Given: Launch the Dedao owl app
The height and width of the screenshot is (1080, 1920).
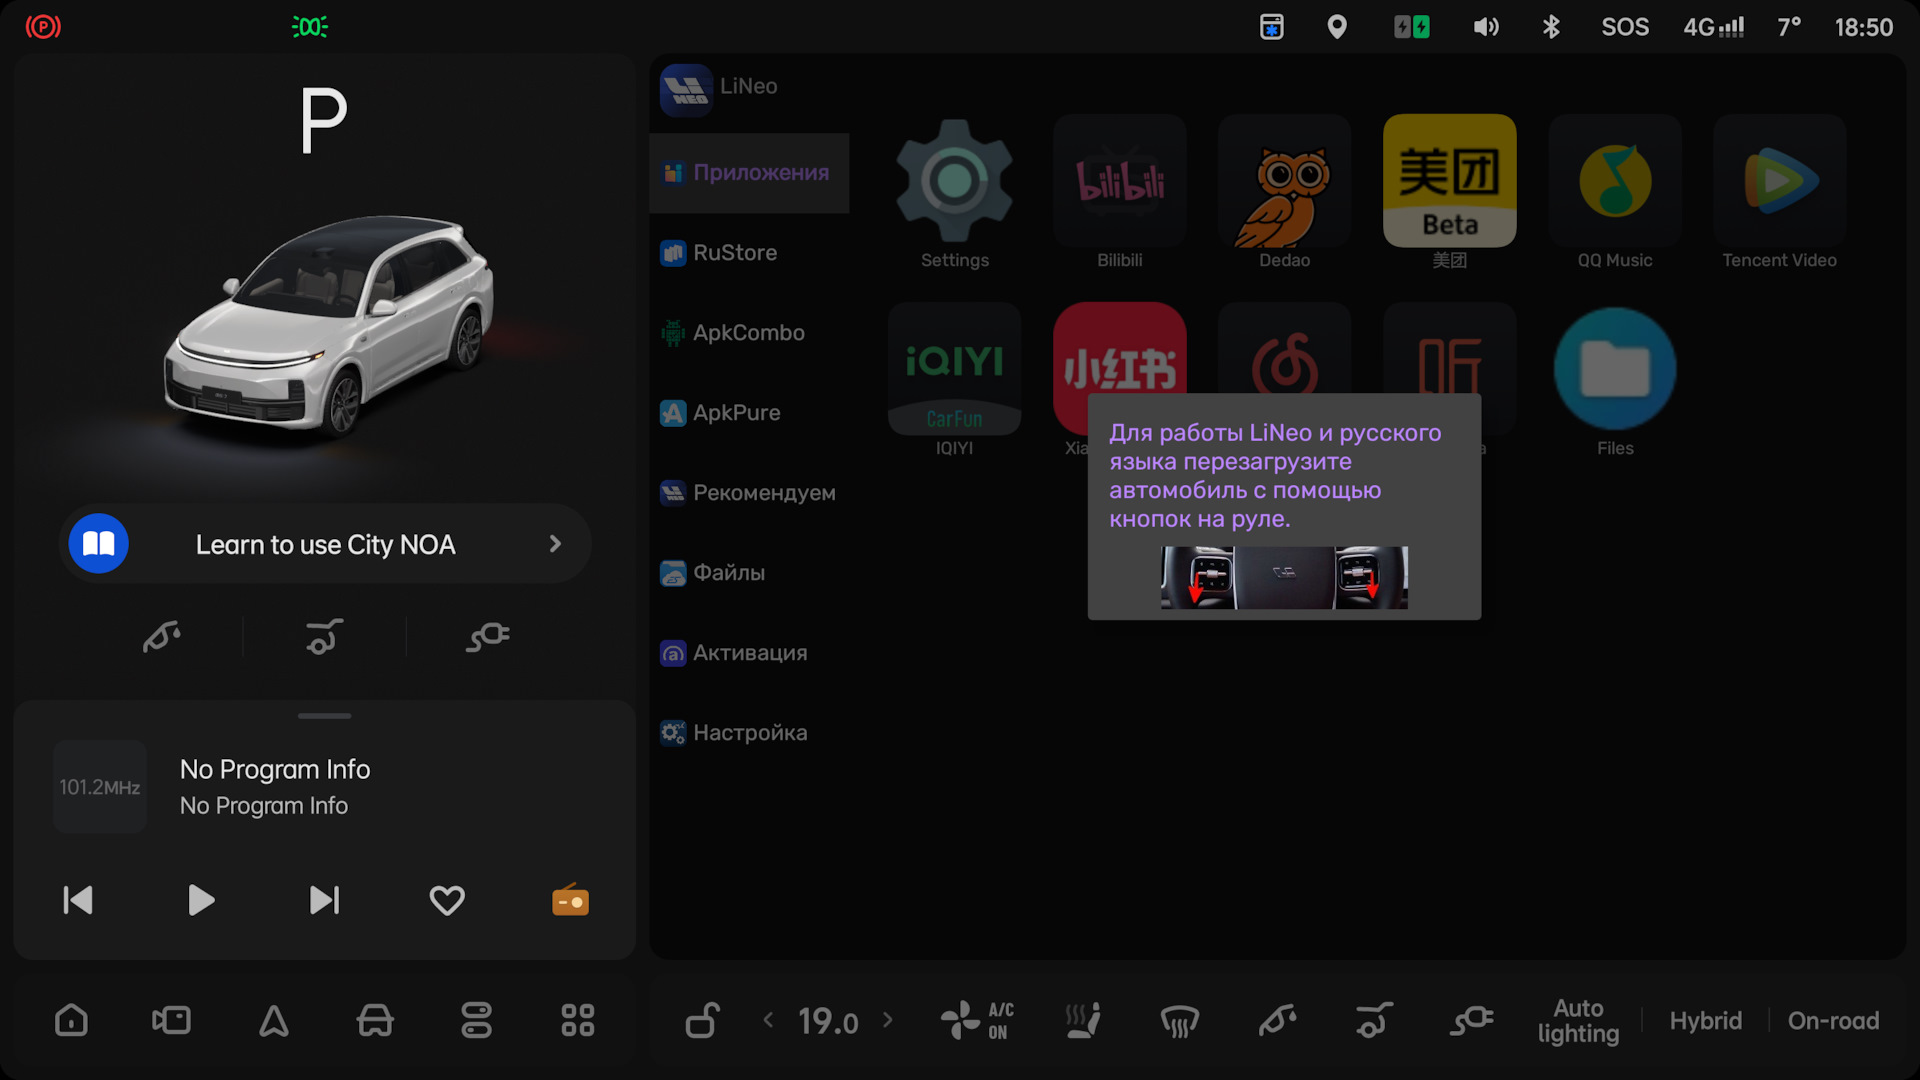Looking at the screenshot, I should pyautogui.click(x=1284, y=182).
